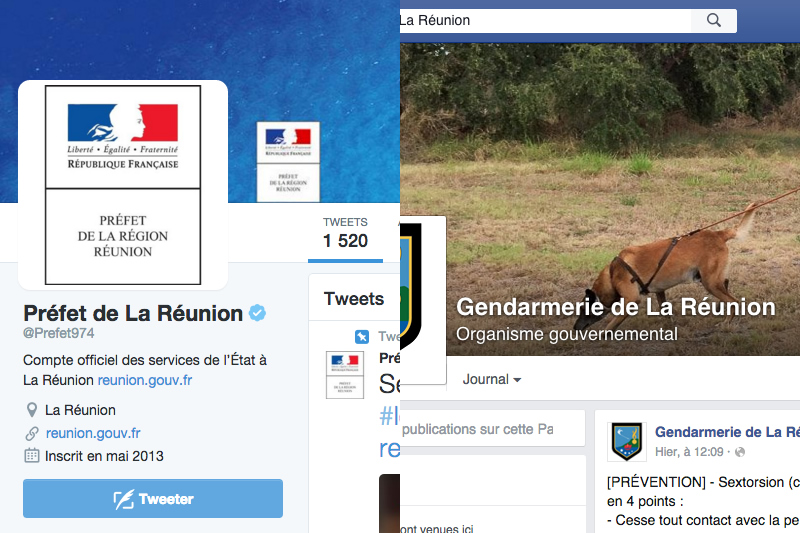The width and height of the screenshot is (800, 533).
Task: Click the Gendarmerie de La Réunion post author name
Action: tap(727, 432)
